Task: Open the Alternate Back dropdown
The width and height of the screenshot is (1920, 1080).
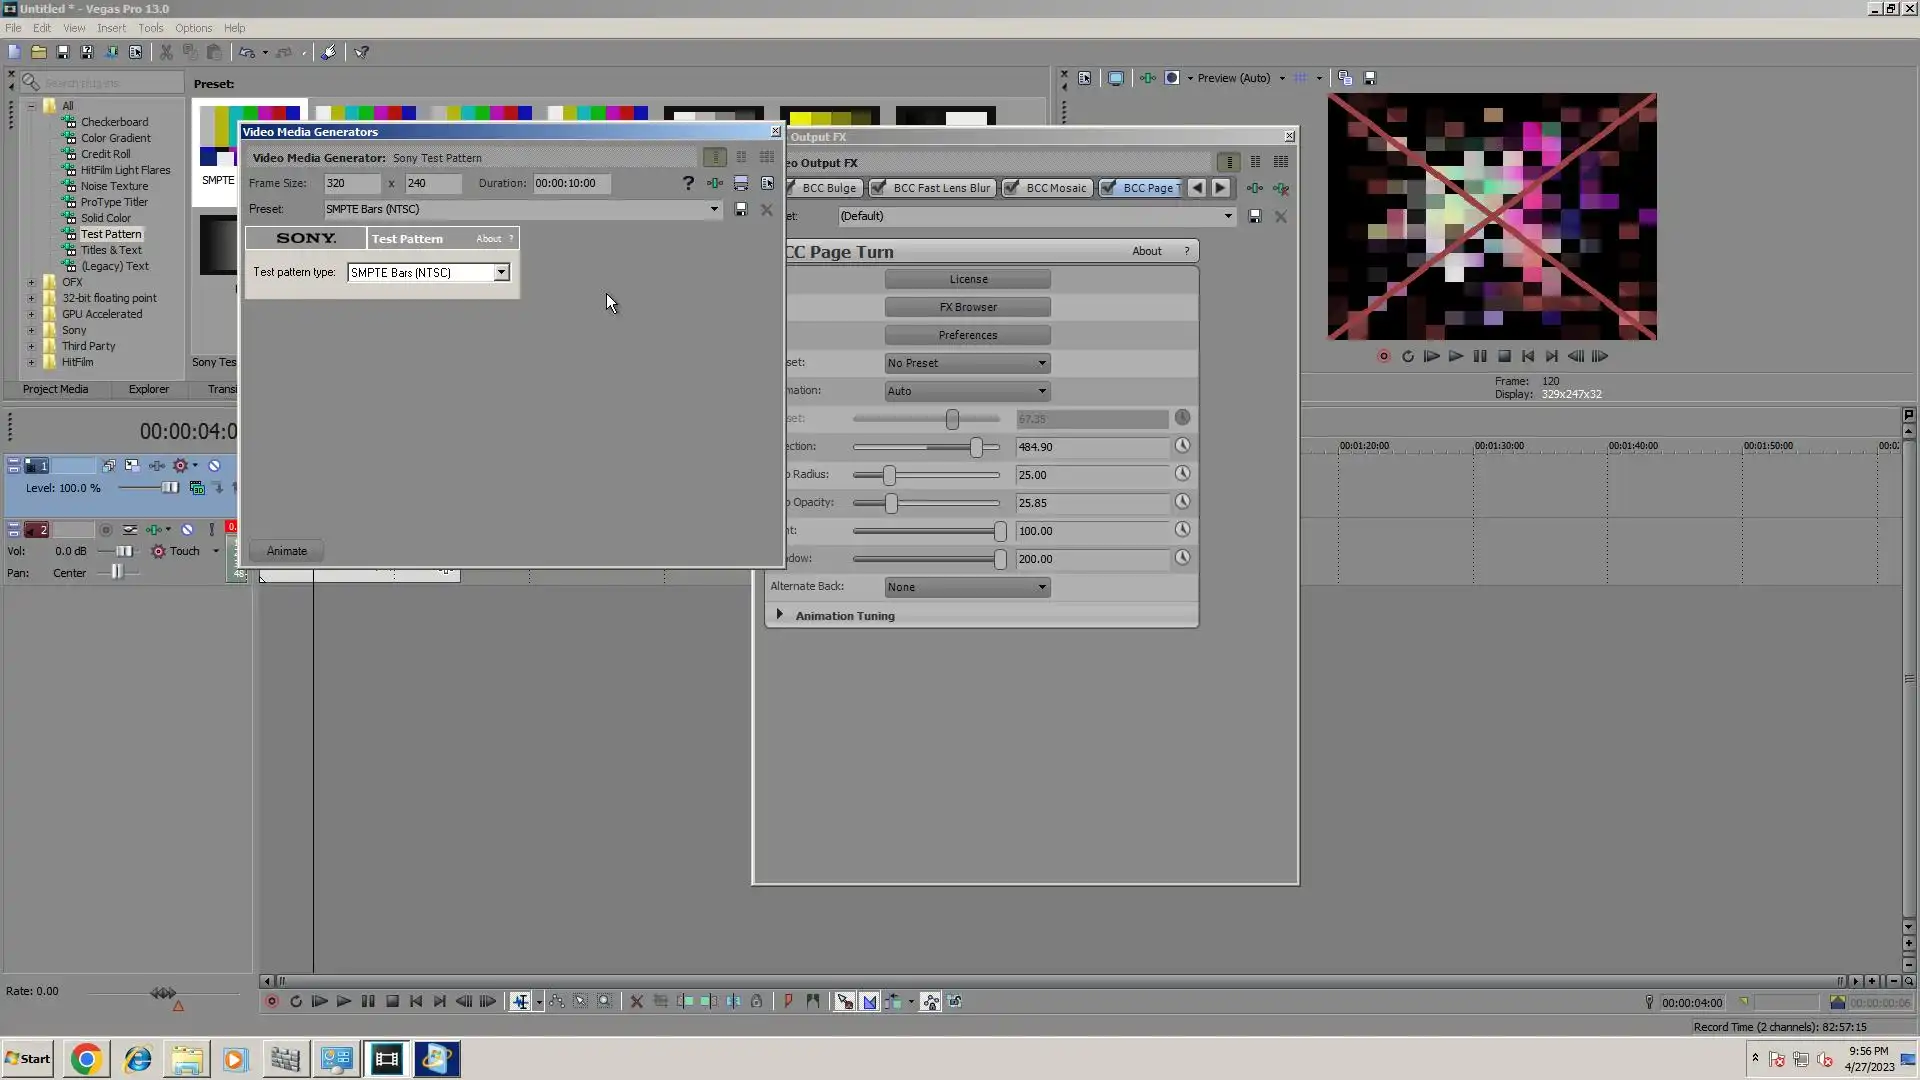Action: 967,587
